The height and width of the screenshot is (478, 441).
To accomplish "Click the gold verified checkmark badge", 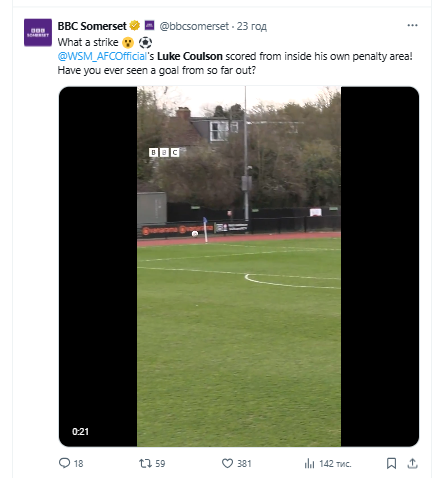I will point(135,25).
